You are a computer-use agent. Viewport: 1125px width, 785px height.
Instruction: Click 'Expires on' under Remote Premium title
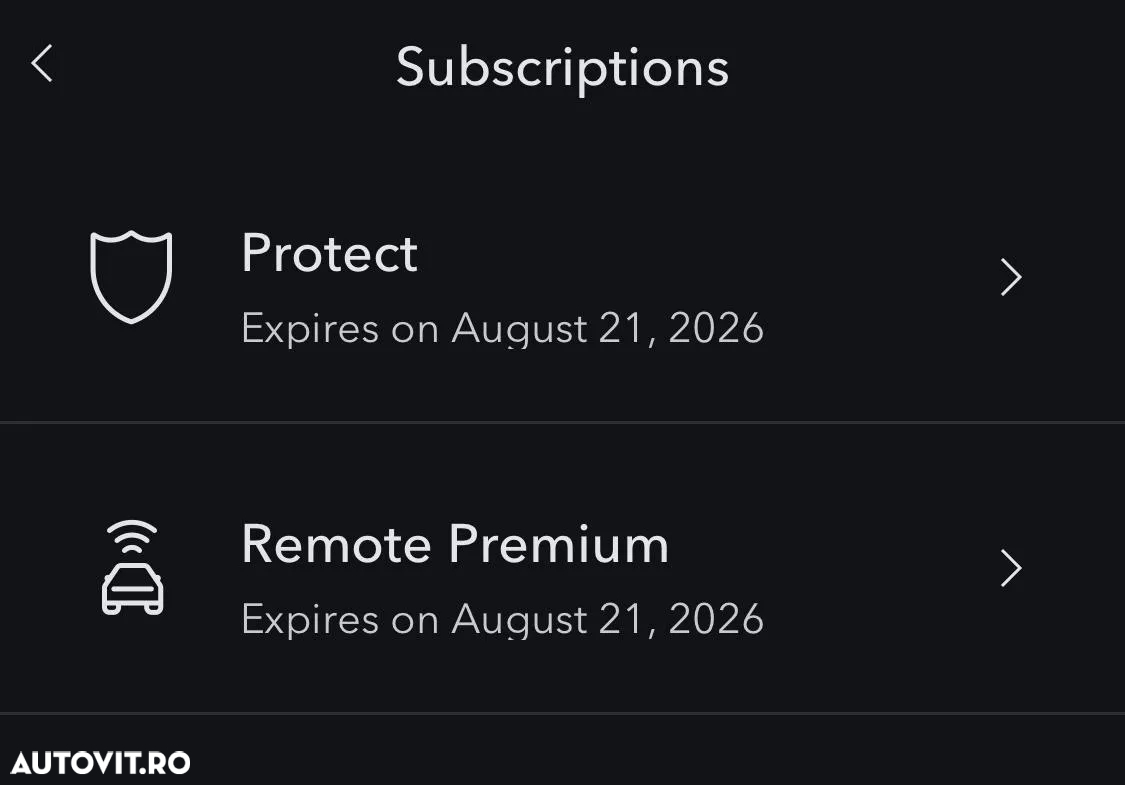340,620
